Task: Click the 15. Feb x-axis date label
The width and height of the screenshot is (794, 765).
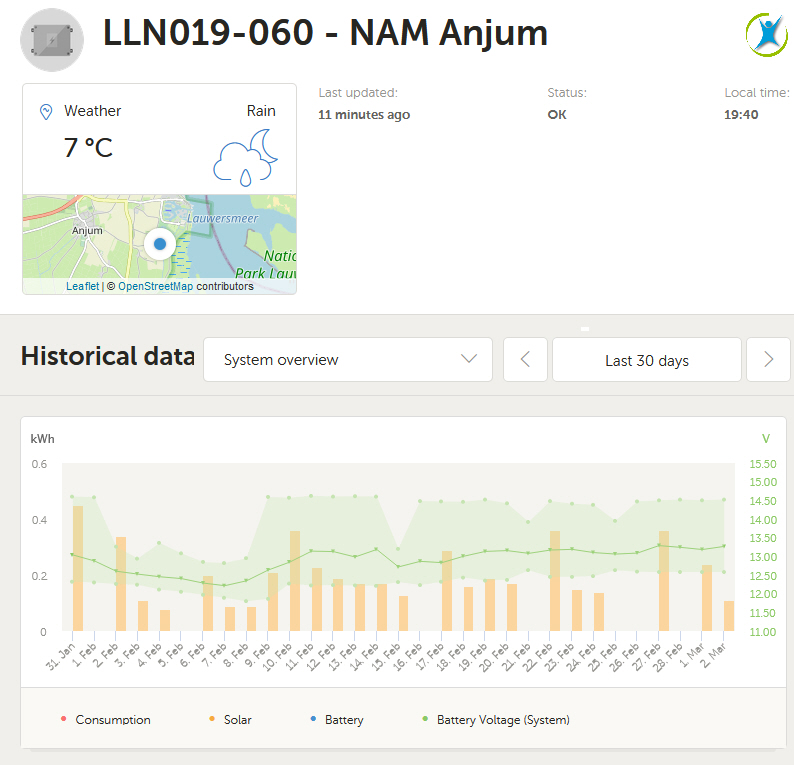Action: tap(386, 656)
